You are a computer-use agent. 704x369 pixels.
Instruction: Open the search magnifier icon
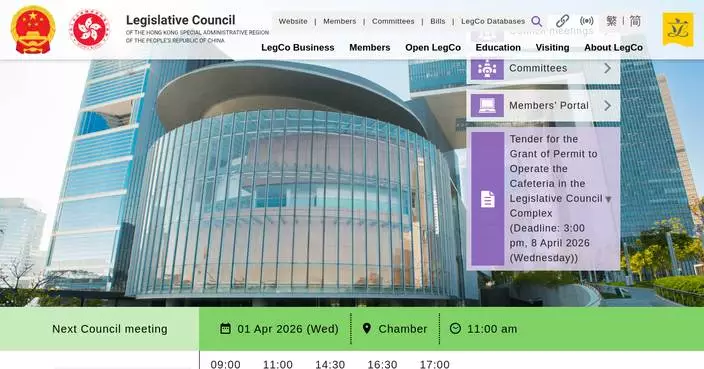(537, 21)
